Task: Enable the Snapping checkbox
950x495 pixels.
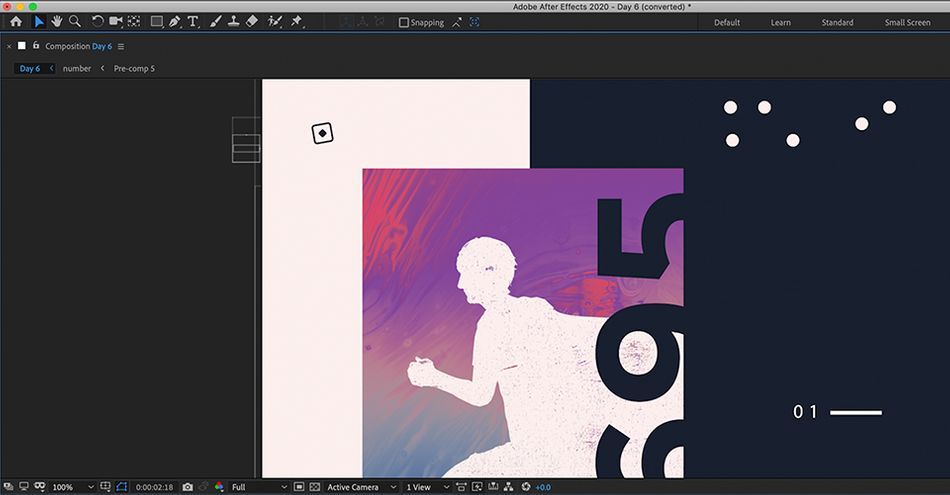Action: (x=404, y=22)
